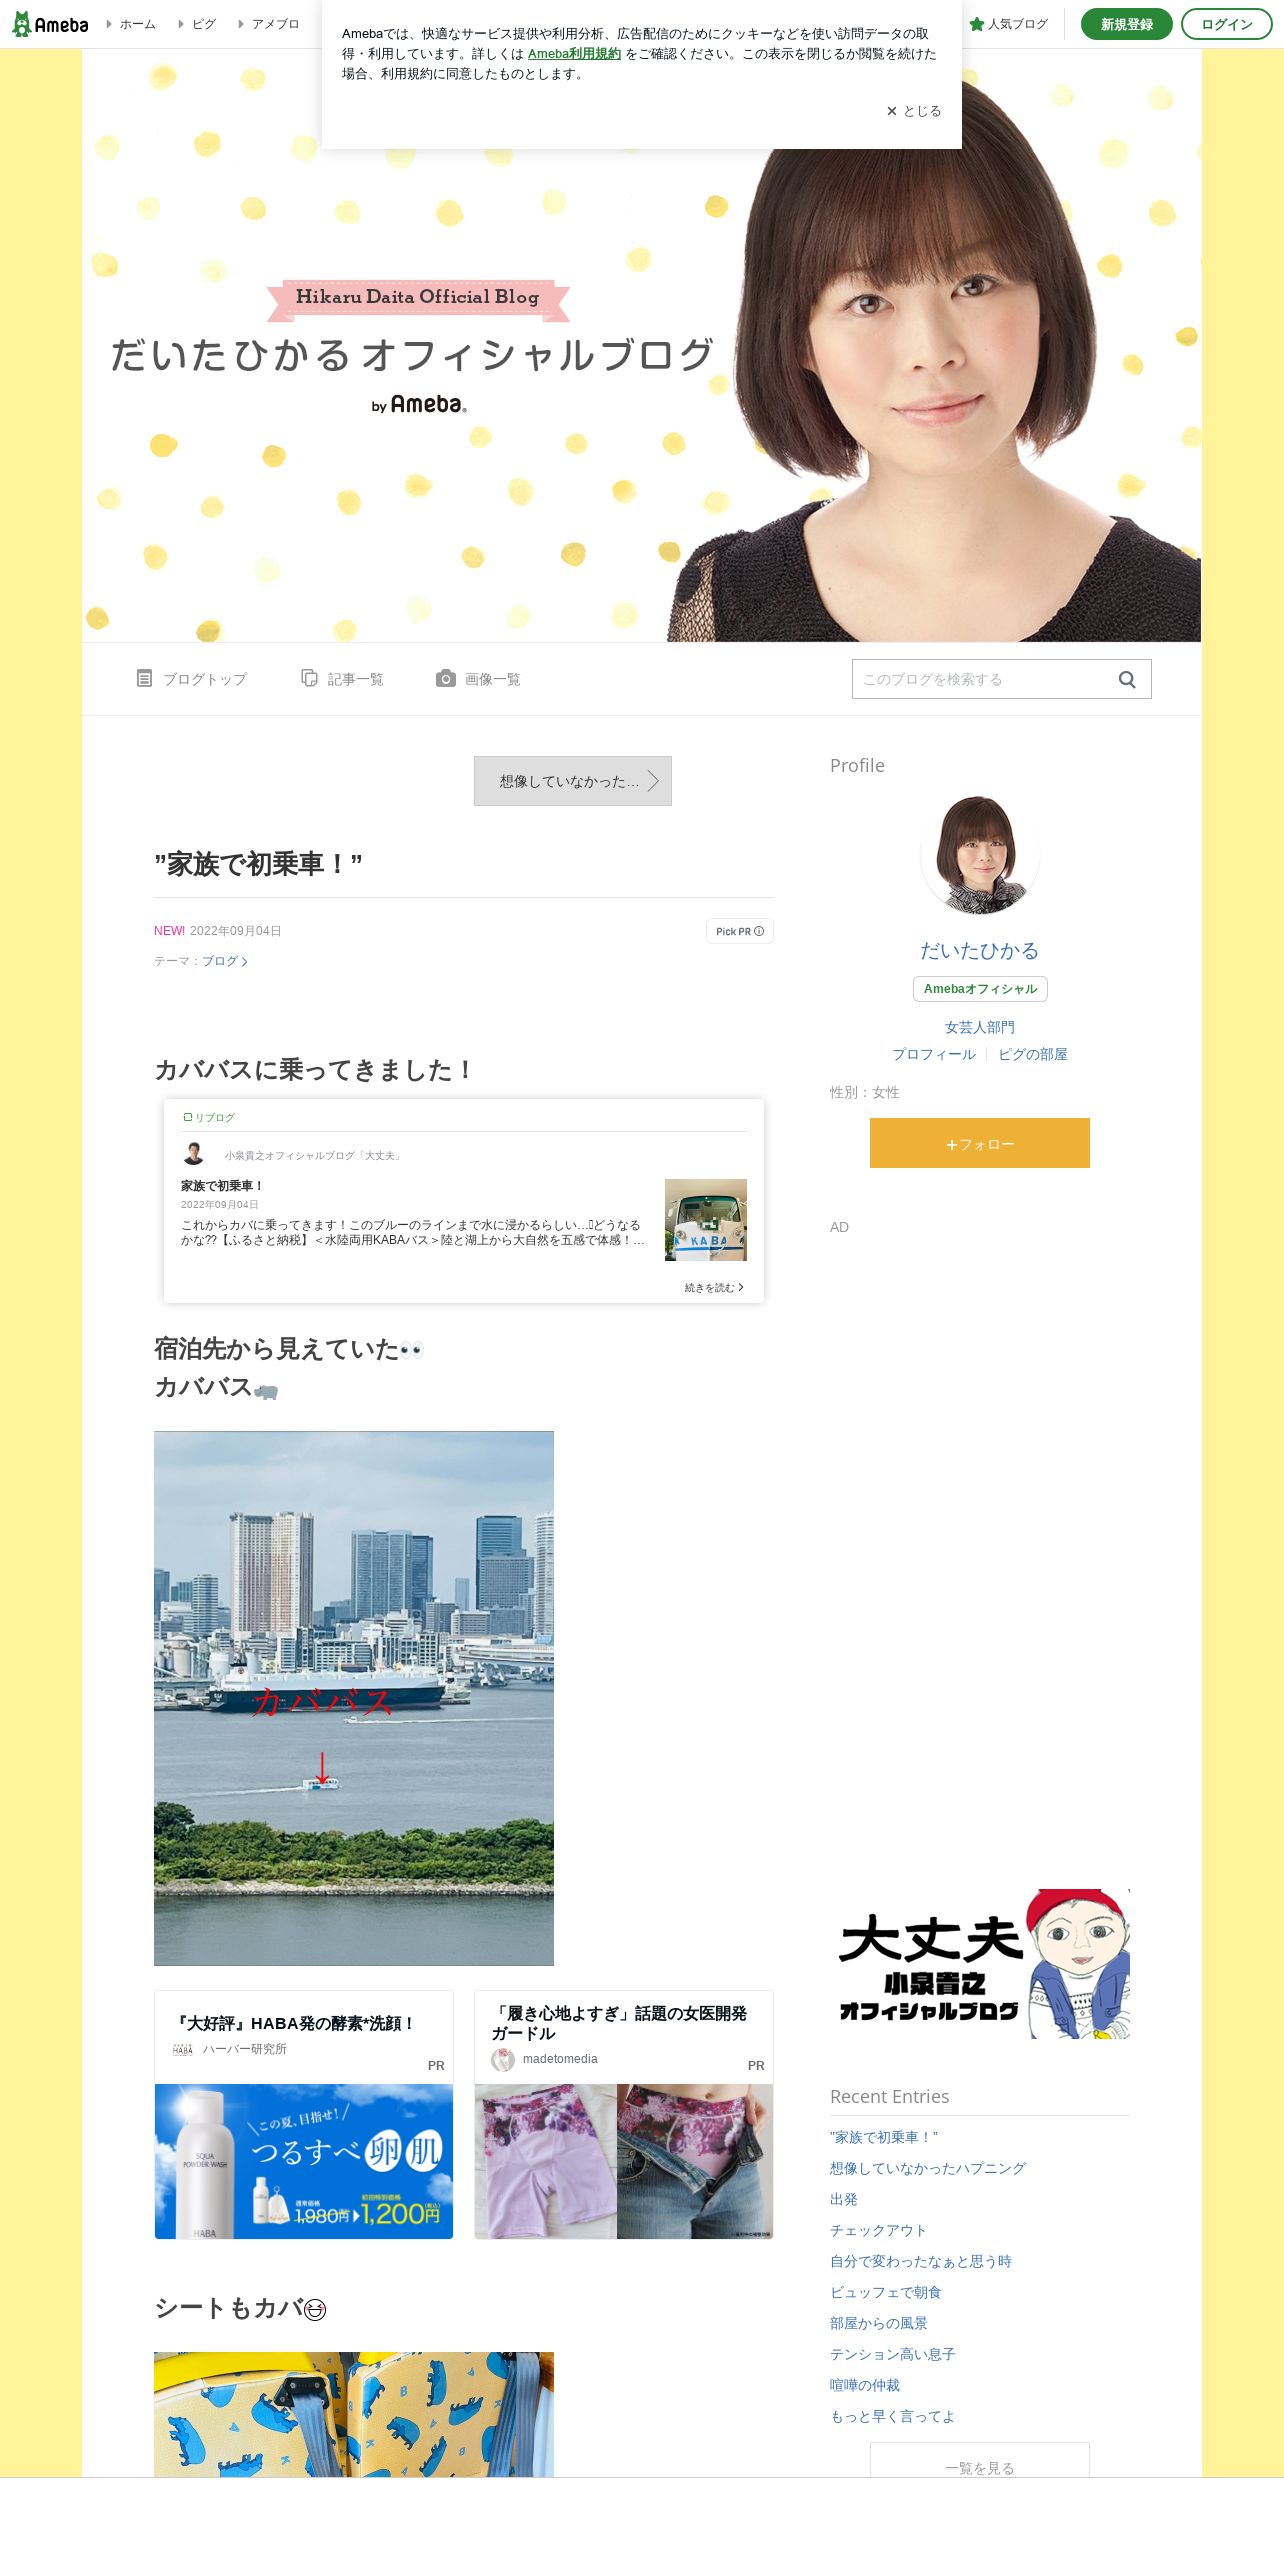The width and height of the screenshot is (1284, 2568).
Task: Click the Amebaオフィシャル badge
Action: click(980, 989)
